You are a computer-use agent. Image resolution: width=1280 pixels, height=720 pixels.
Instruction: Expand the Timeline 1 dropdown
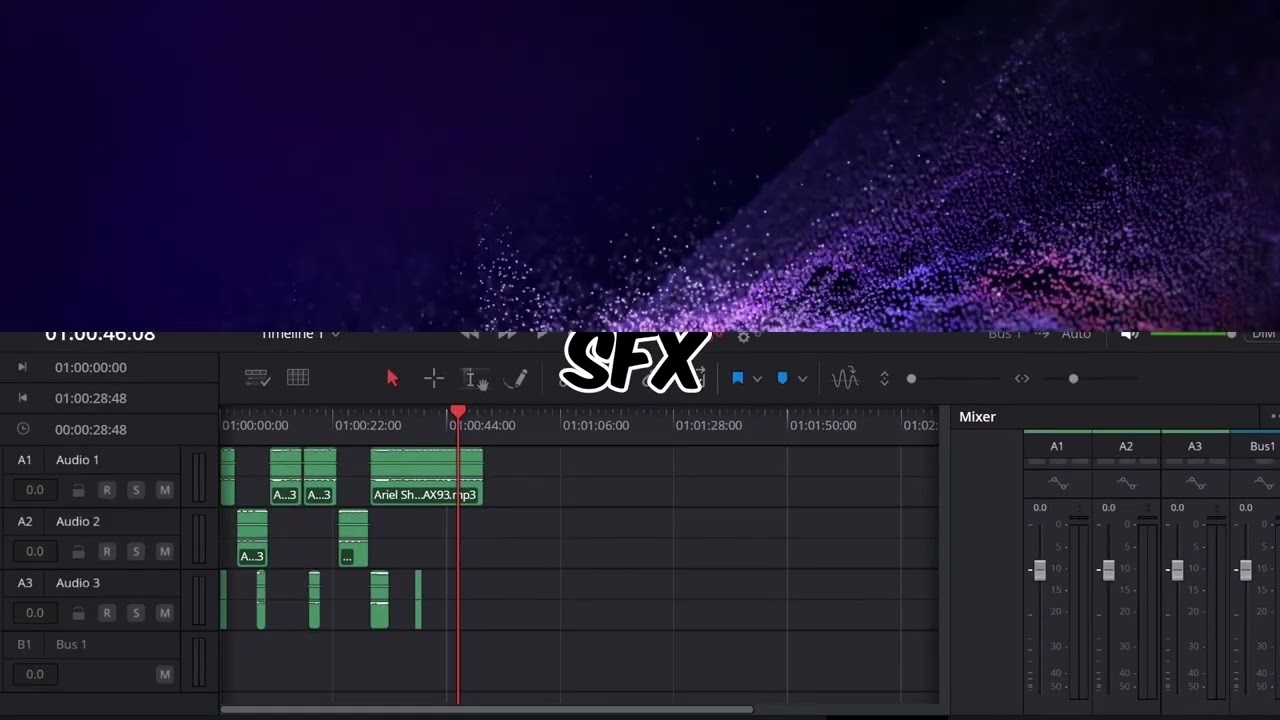335,334
